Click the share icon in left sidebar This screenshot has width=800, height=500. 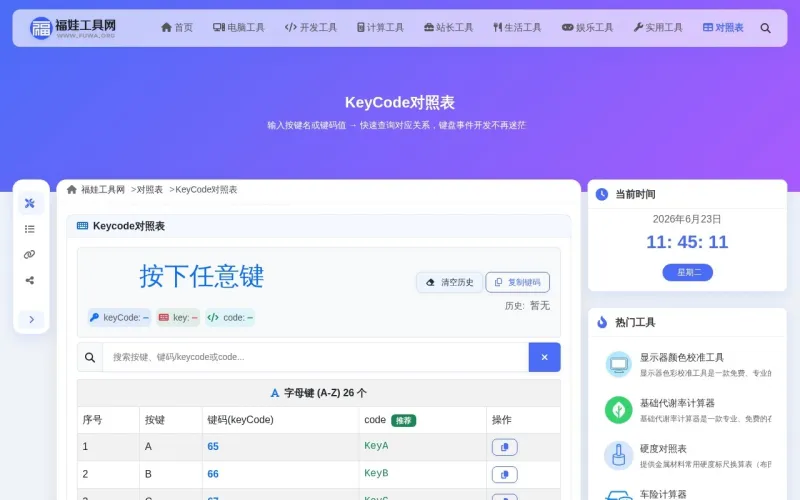point(30,280)
